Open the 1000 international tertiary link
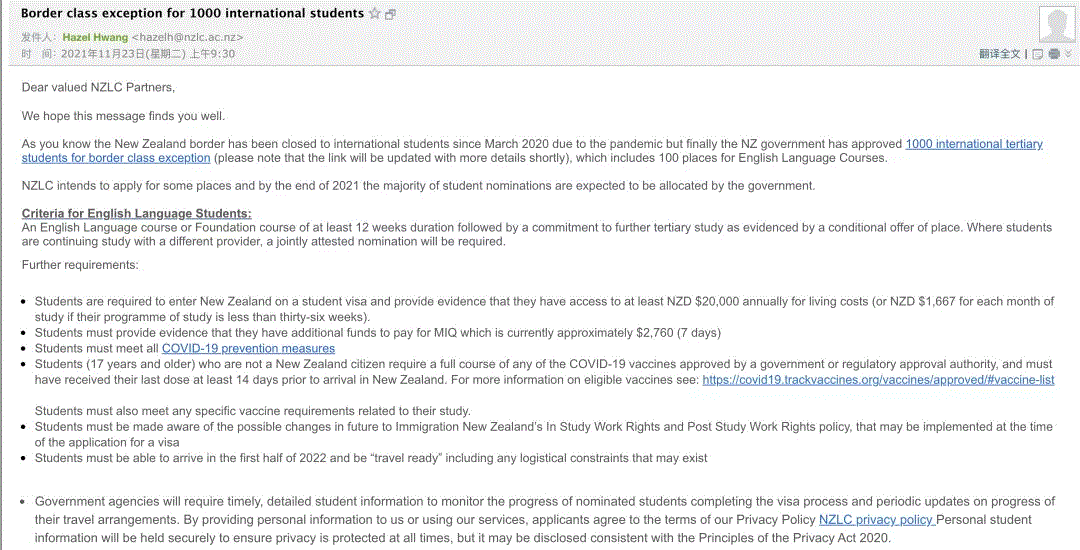 click(973, 144)
